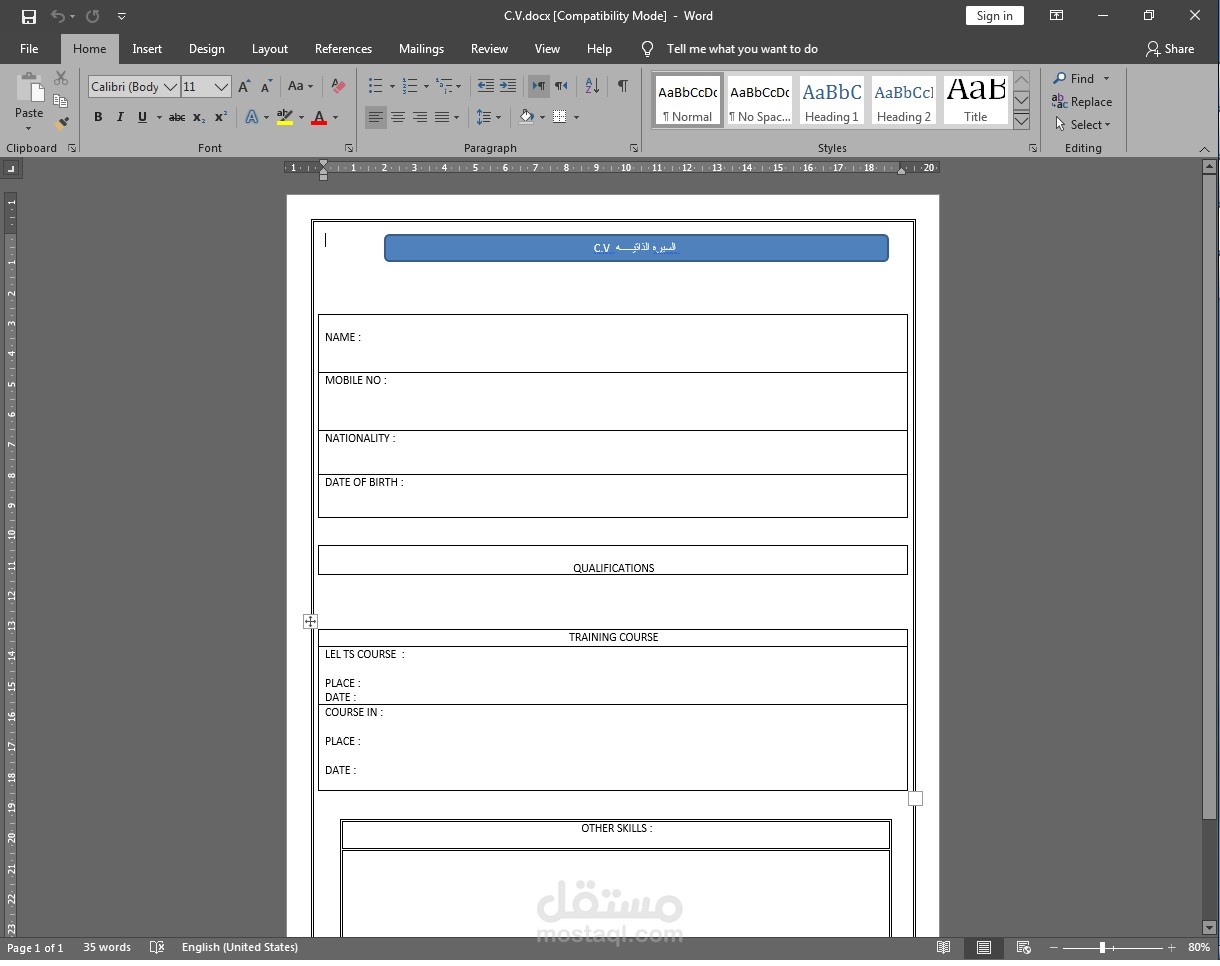The image size is (1220, 966).
Task: Toggle Underline formatting
Action: pyautogui.click(x=142, y=117)
